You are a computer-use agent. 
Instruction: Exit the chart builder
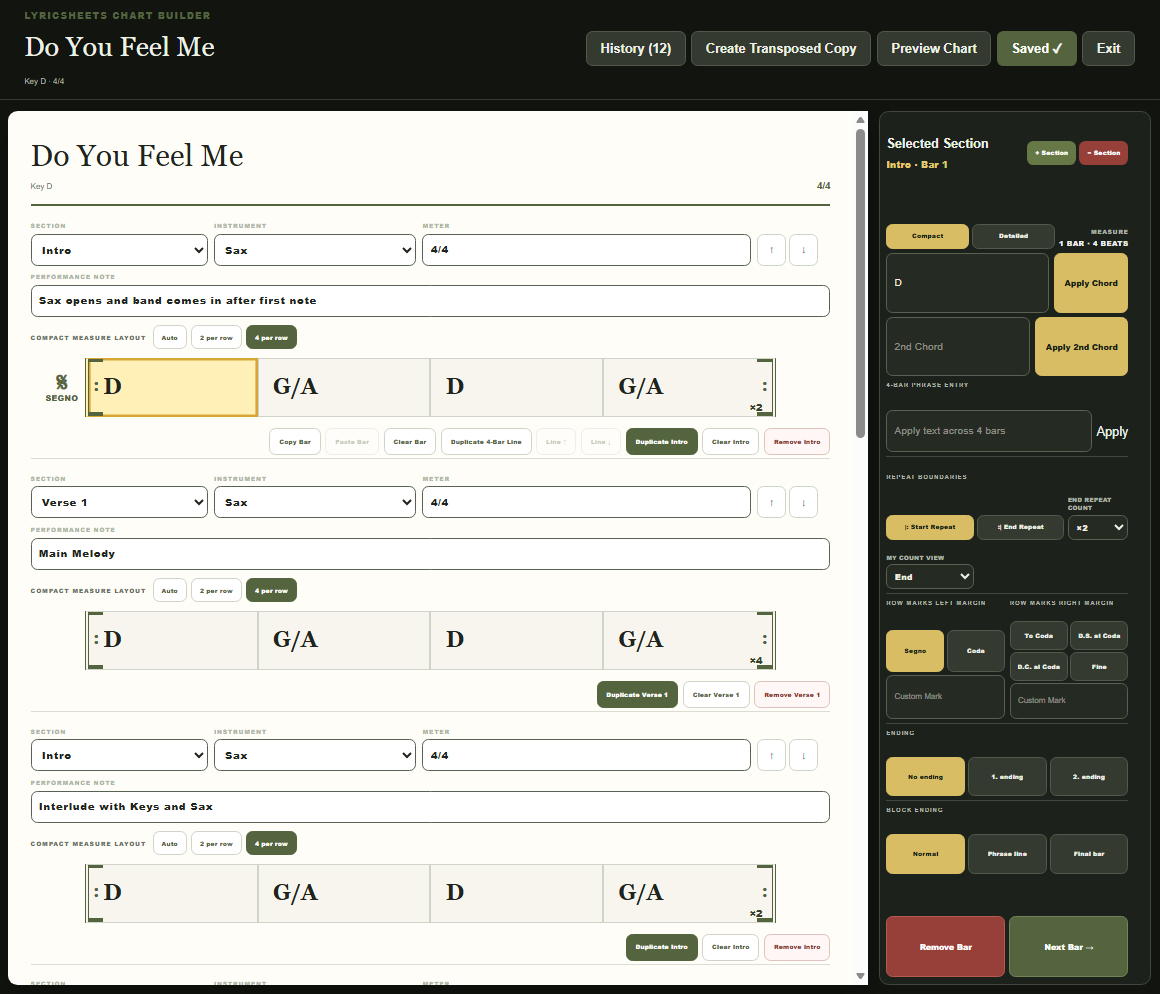pyautogui.click(x=1108, y=48)
